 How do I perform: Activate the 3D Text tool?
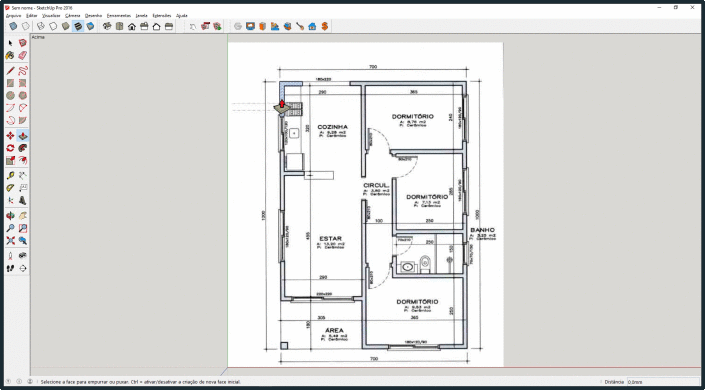(22, 201)
